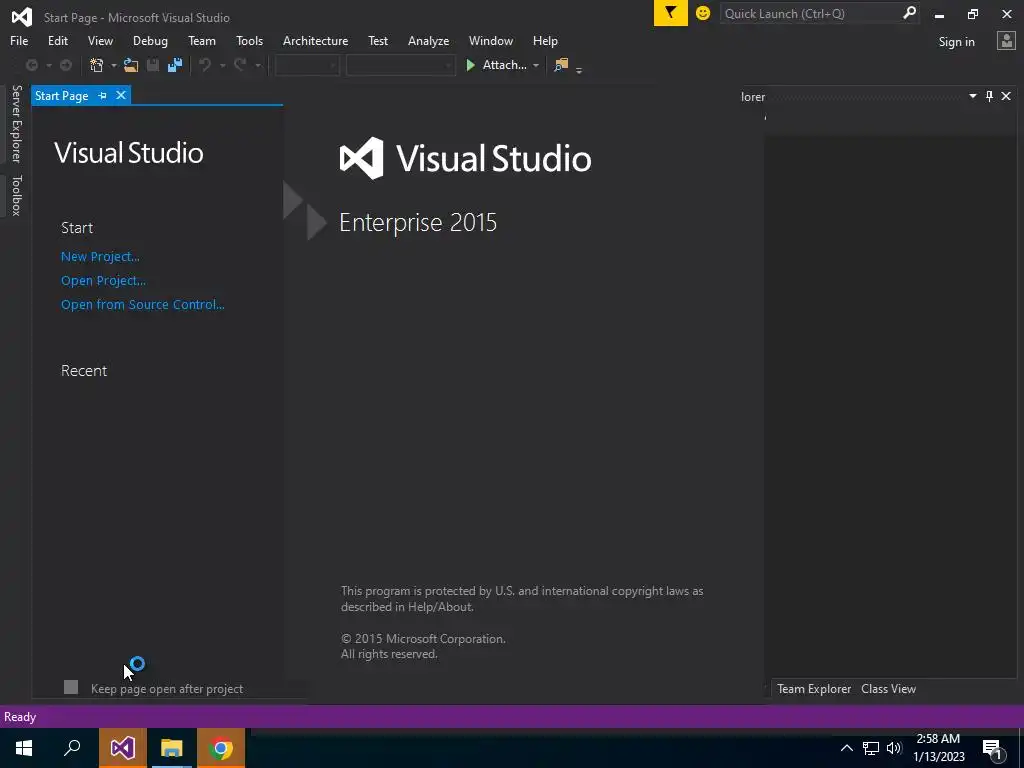Open the Window menu
Image resolution: width=1024 pixels, height=768 pixels.
point(490,40)
